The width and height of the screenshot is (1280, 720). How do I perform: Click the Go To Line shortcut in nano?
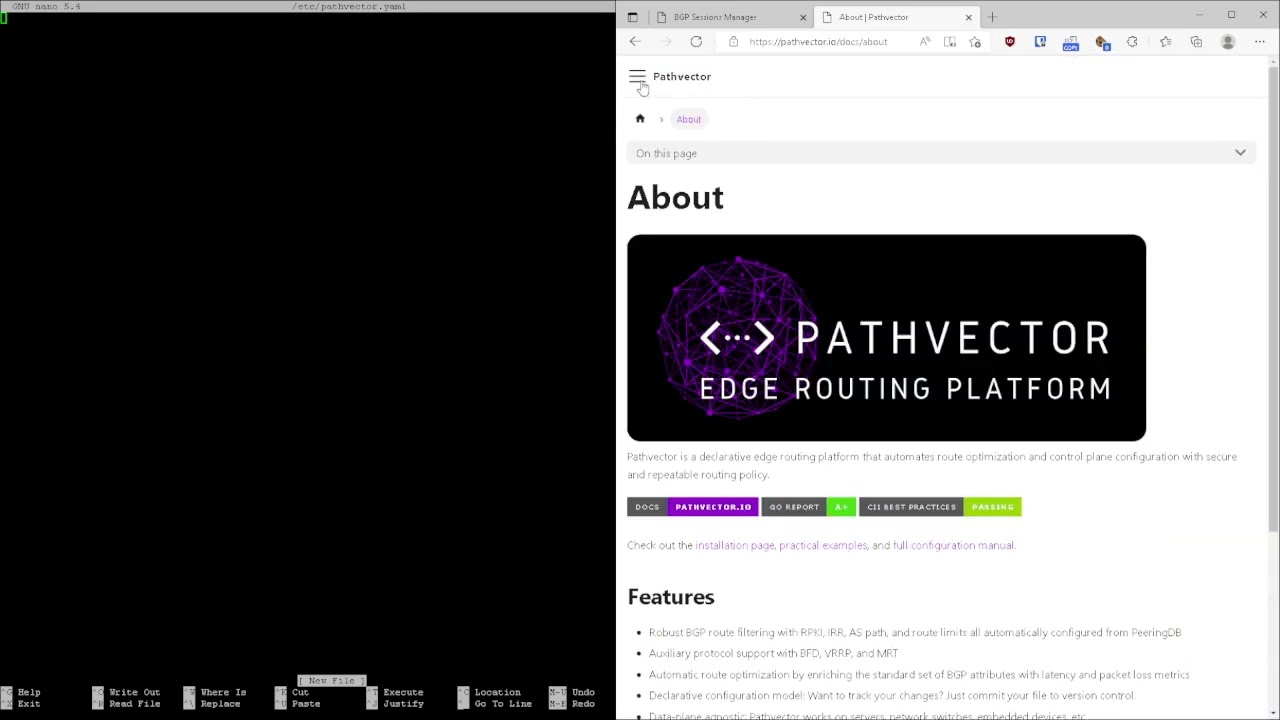[503, 704]
